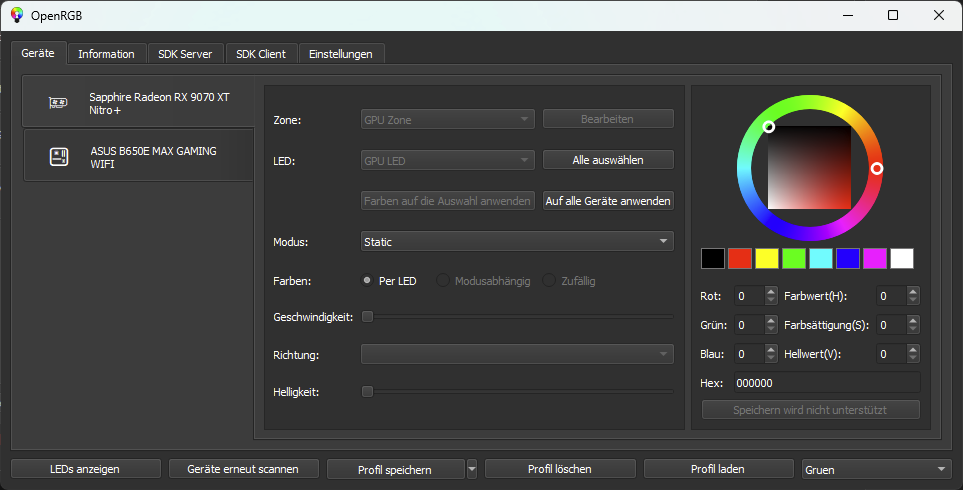This screenshot has width=963, height=490.
Task: Click the Blau value field
Action: [x=749, y=354]
